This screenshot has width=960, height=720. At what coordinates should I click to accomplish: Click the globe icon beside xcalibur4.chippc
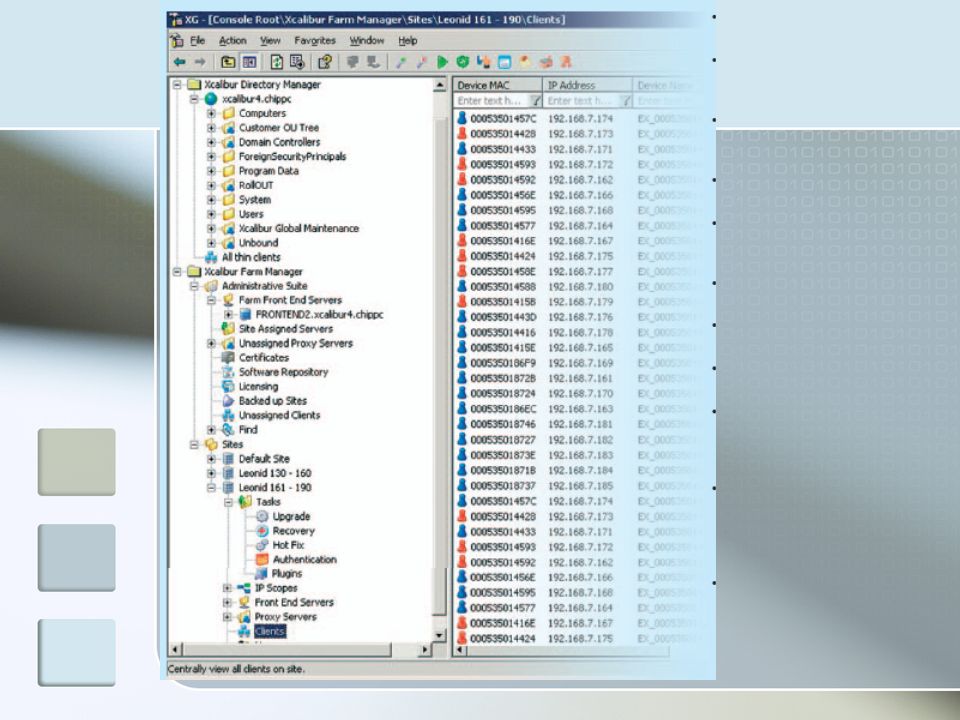pos(211,99)
